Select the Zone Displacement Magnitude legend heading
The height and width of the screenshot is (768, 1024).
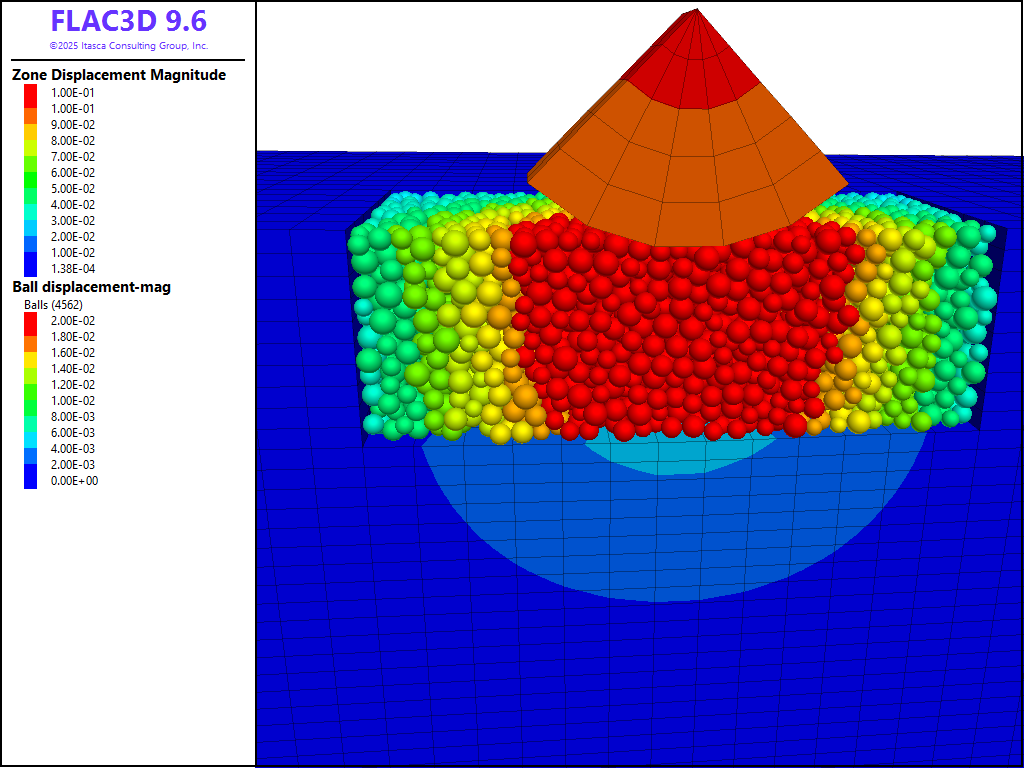coord(118,75)
